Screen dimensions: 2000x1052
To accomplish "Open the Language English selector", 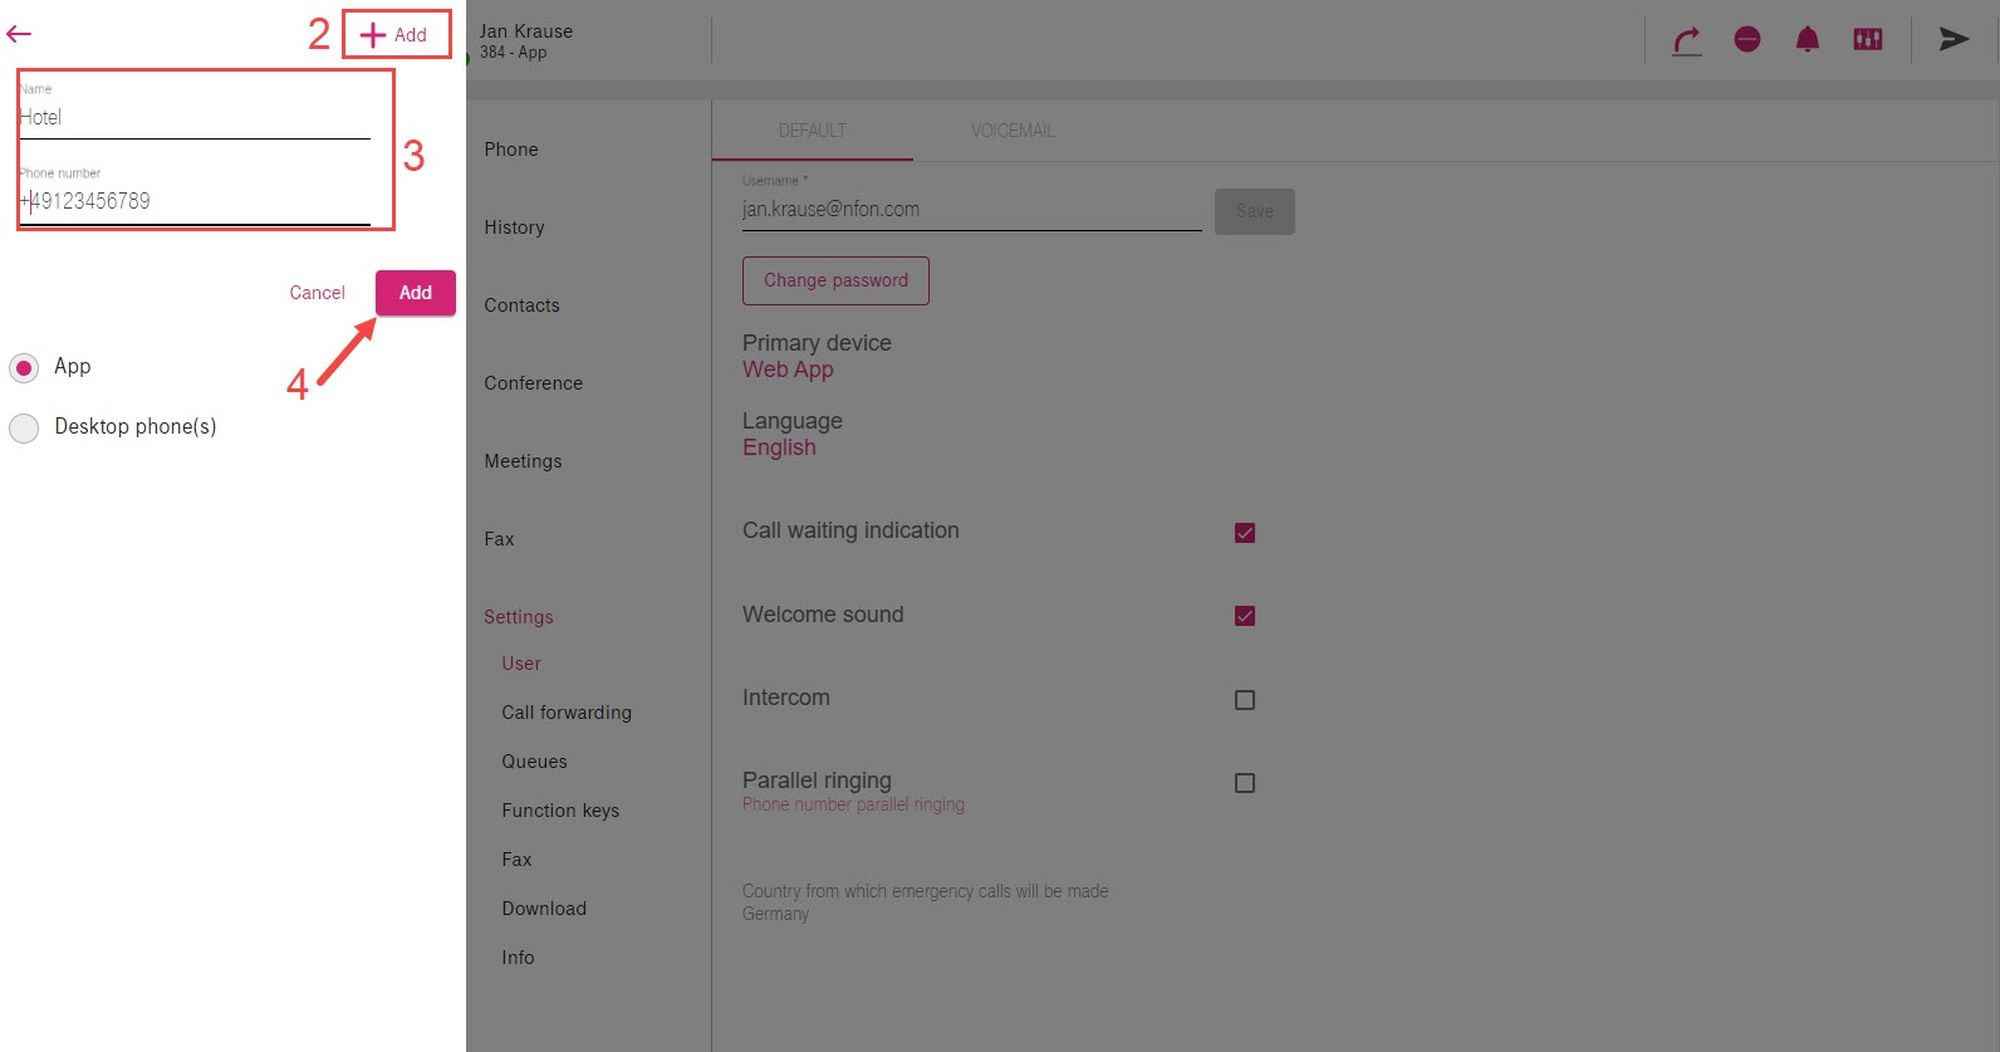I will [x=778, y=448].
